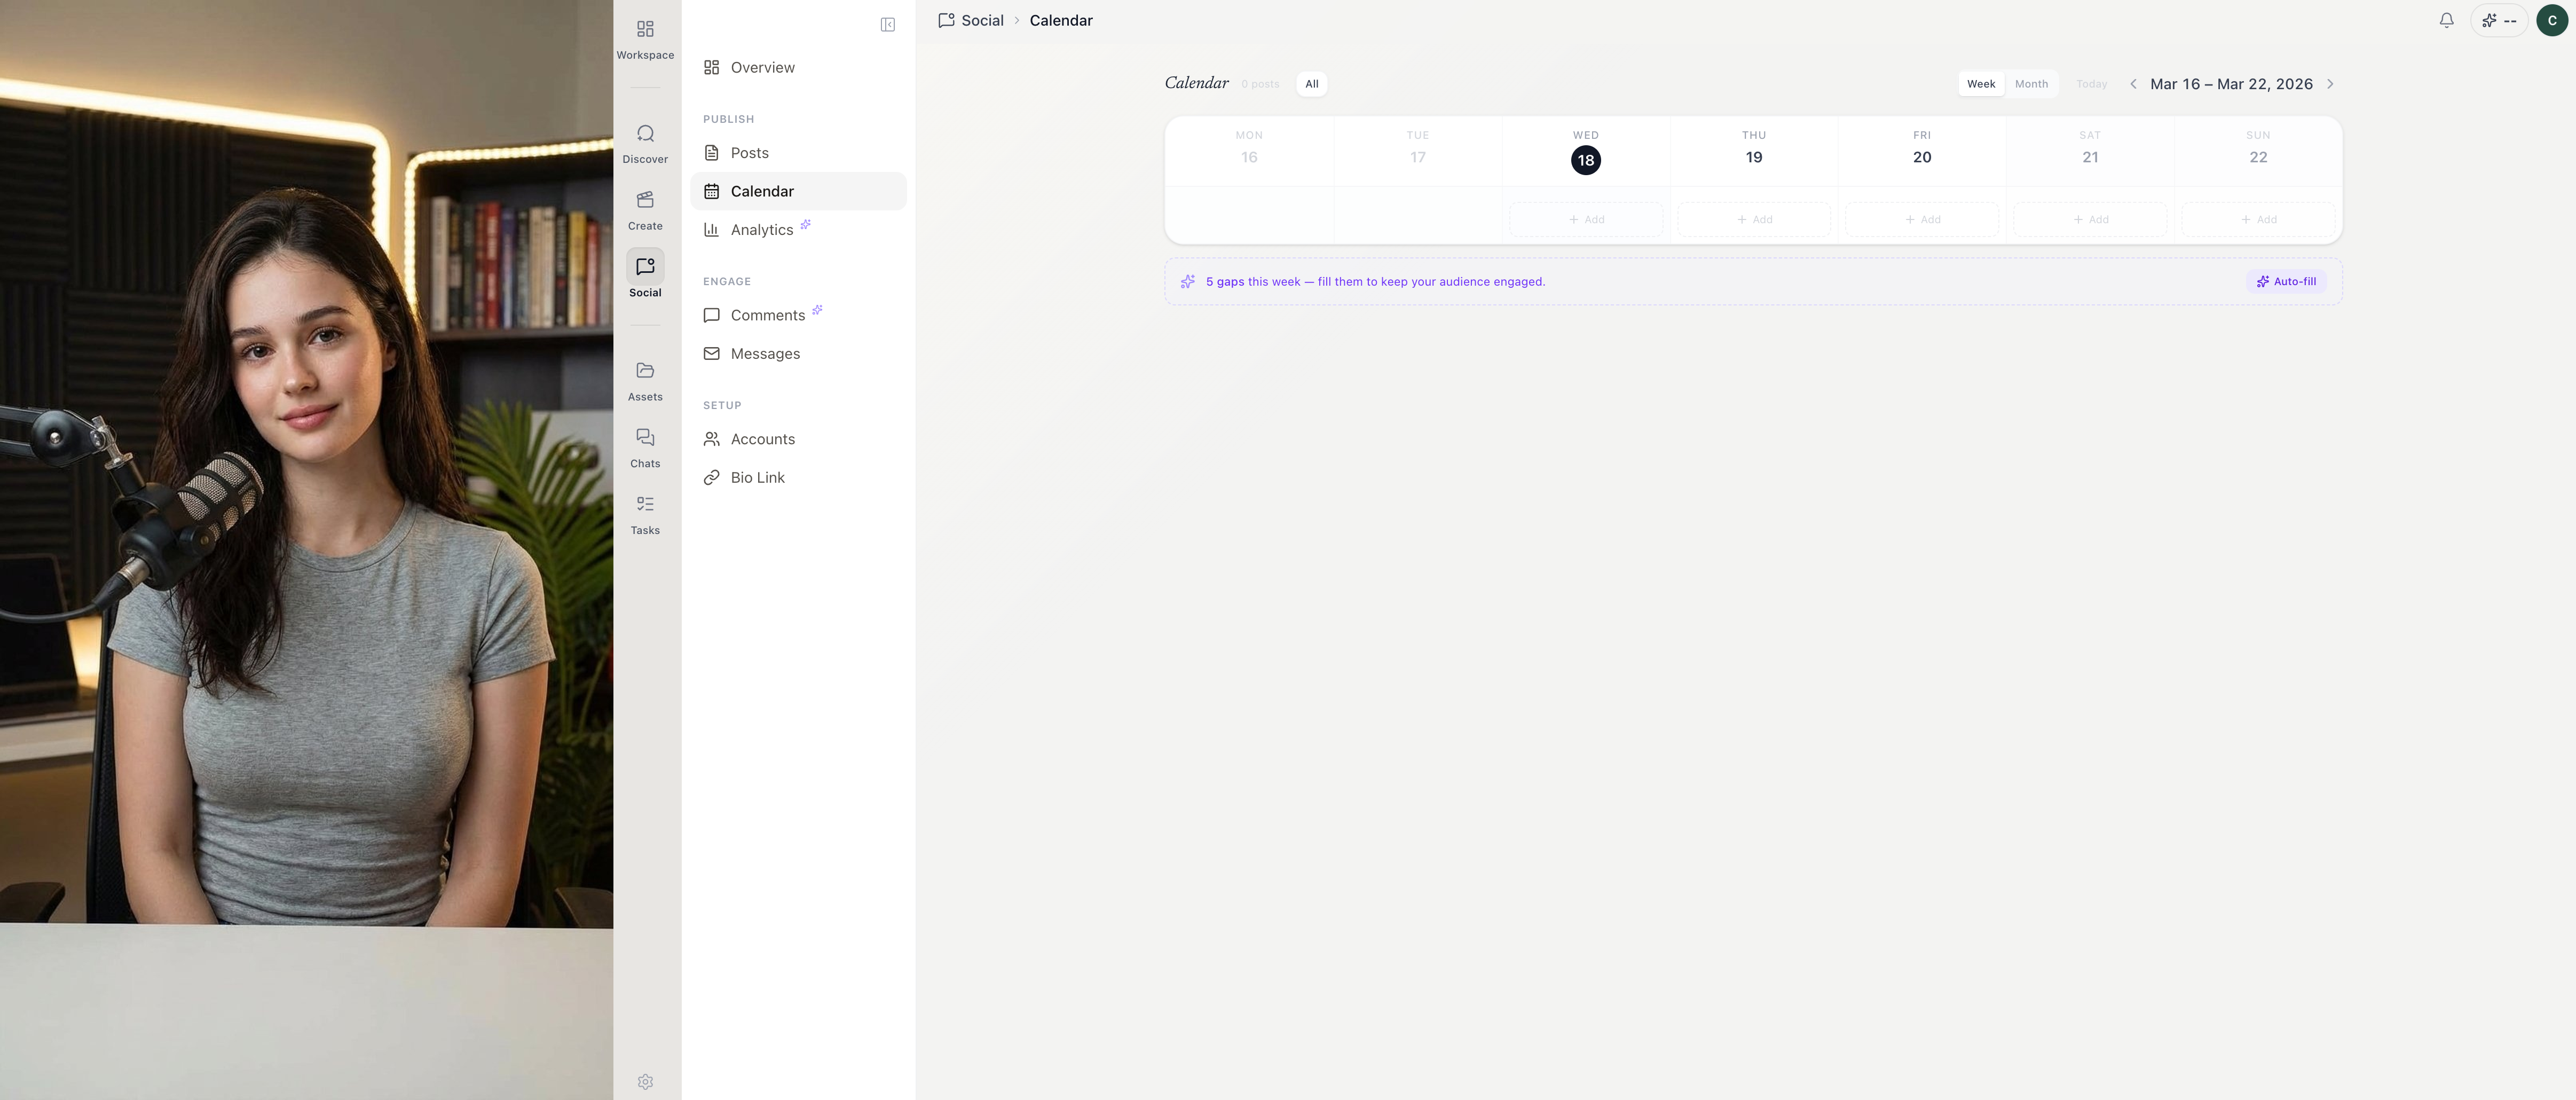Click the notifications bell icon
The image size is (2576, 1100).
(2446, 20)
